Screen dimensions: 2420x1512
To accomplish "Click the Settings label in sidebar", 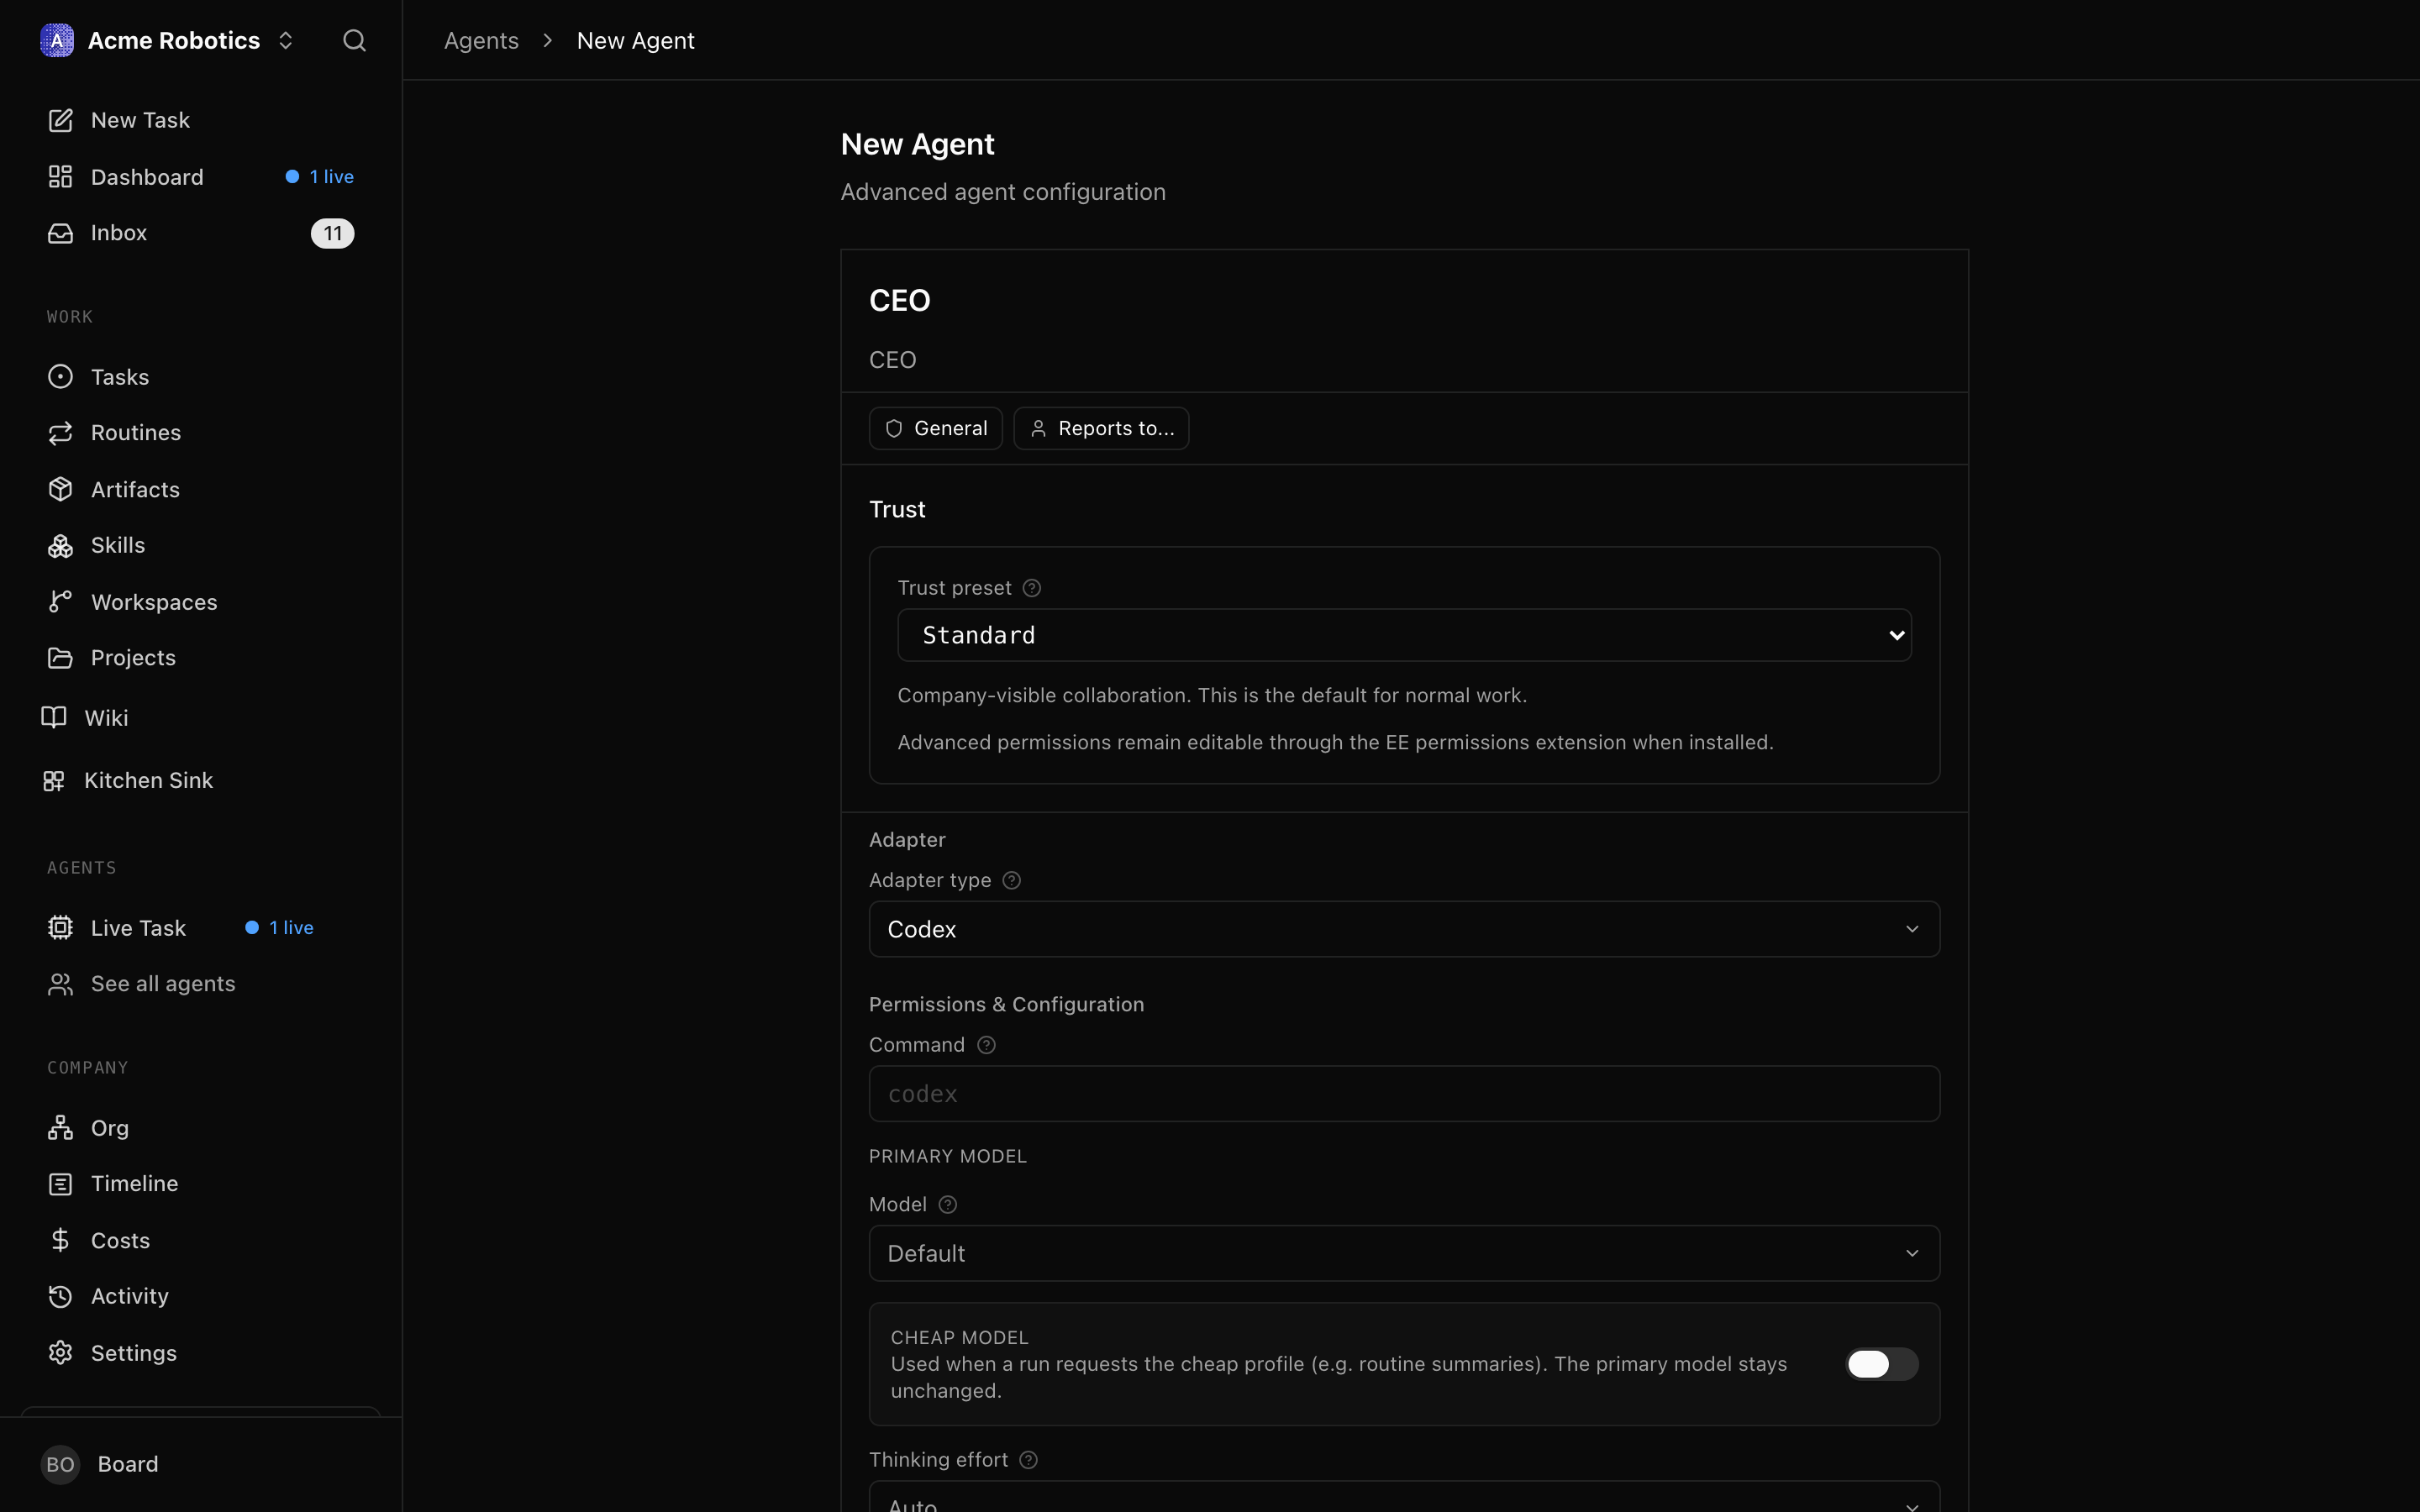I will coord(134,1353).
